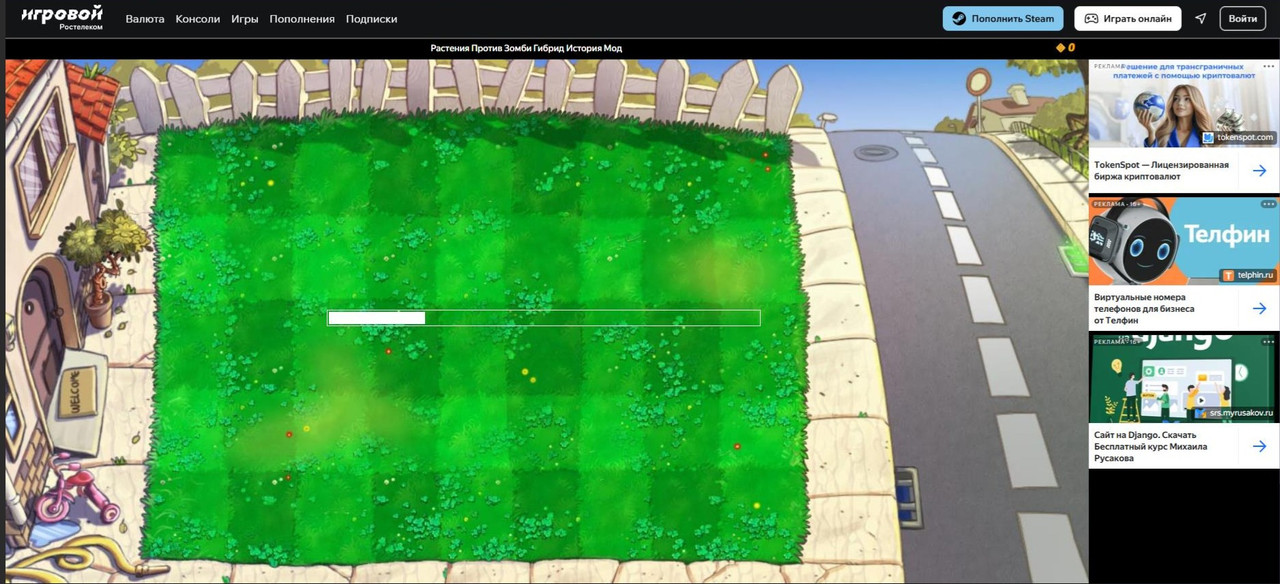This screenshot has width=1280, height=584.
Task: Open the arrow on the Телфин ad
Action: (x=1259, y=308)
